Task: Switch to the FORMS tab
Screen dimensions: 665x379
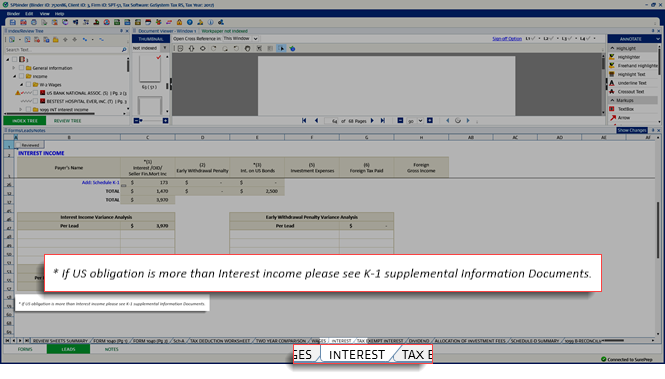Action: [x=25, y=349]
